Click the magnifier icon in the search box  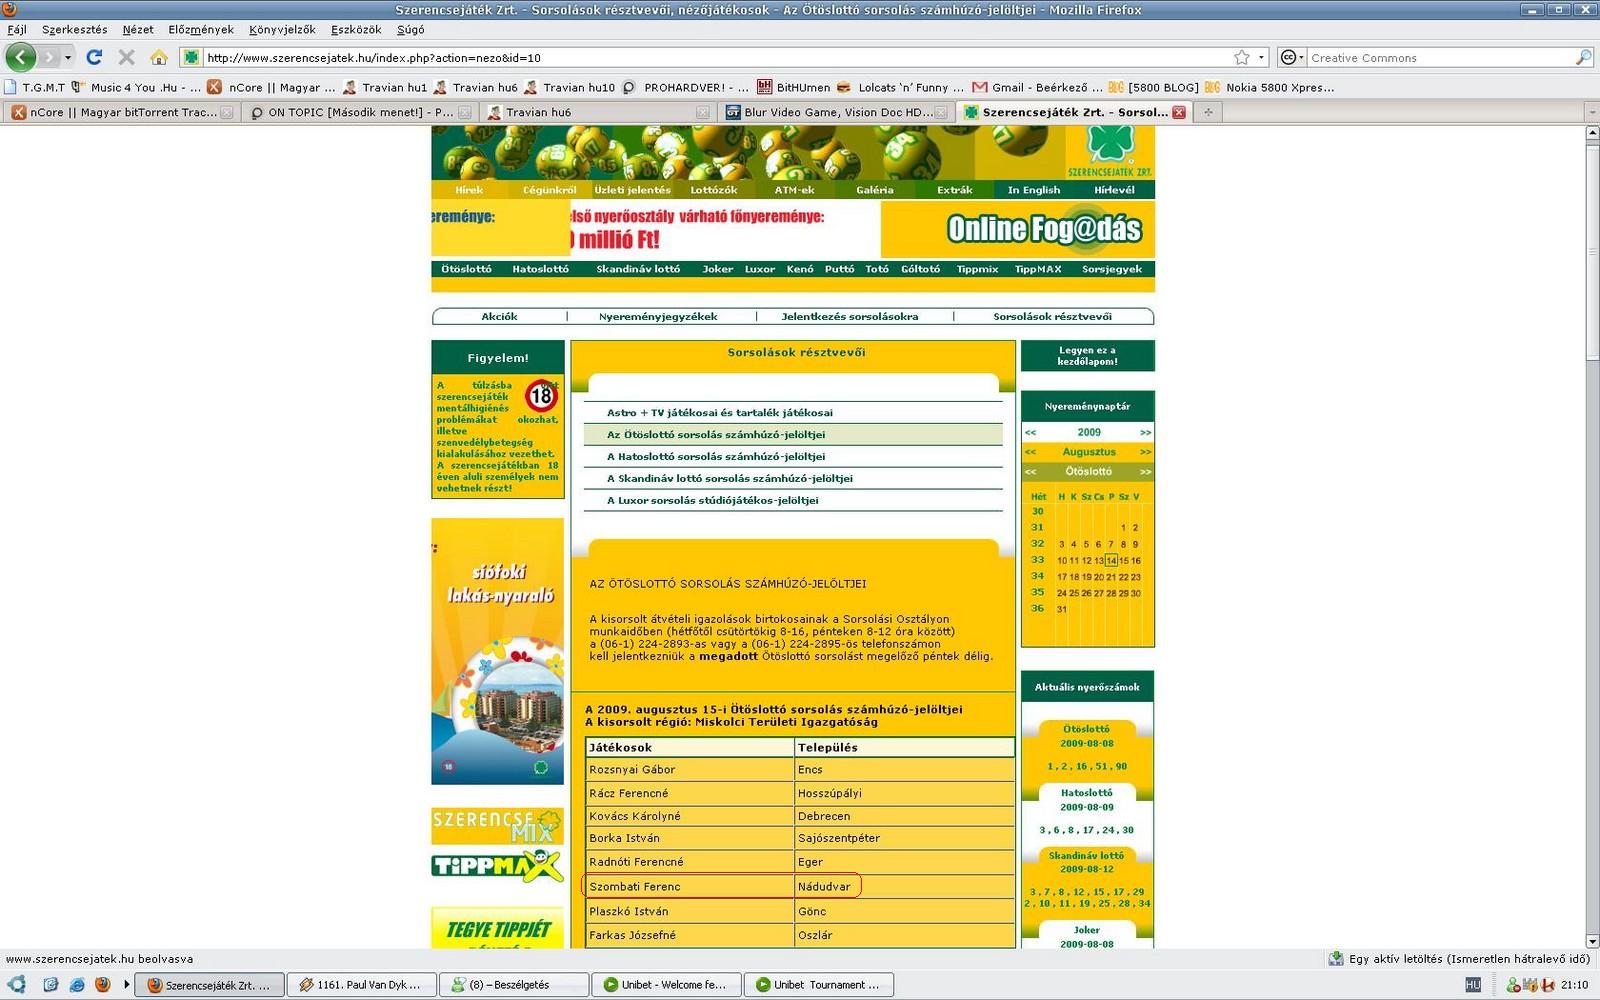1583,57
